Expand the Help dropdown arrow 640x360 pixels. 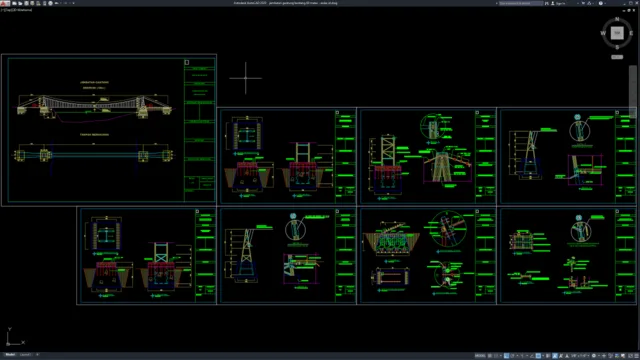[605, 3]
